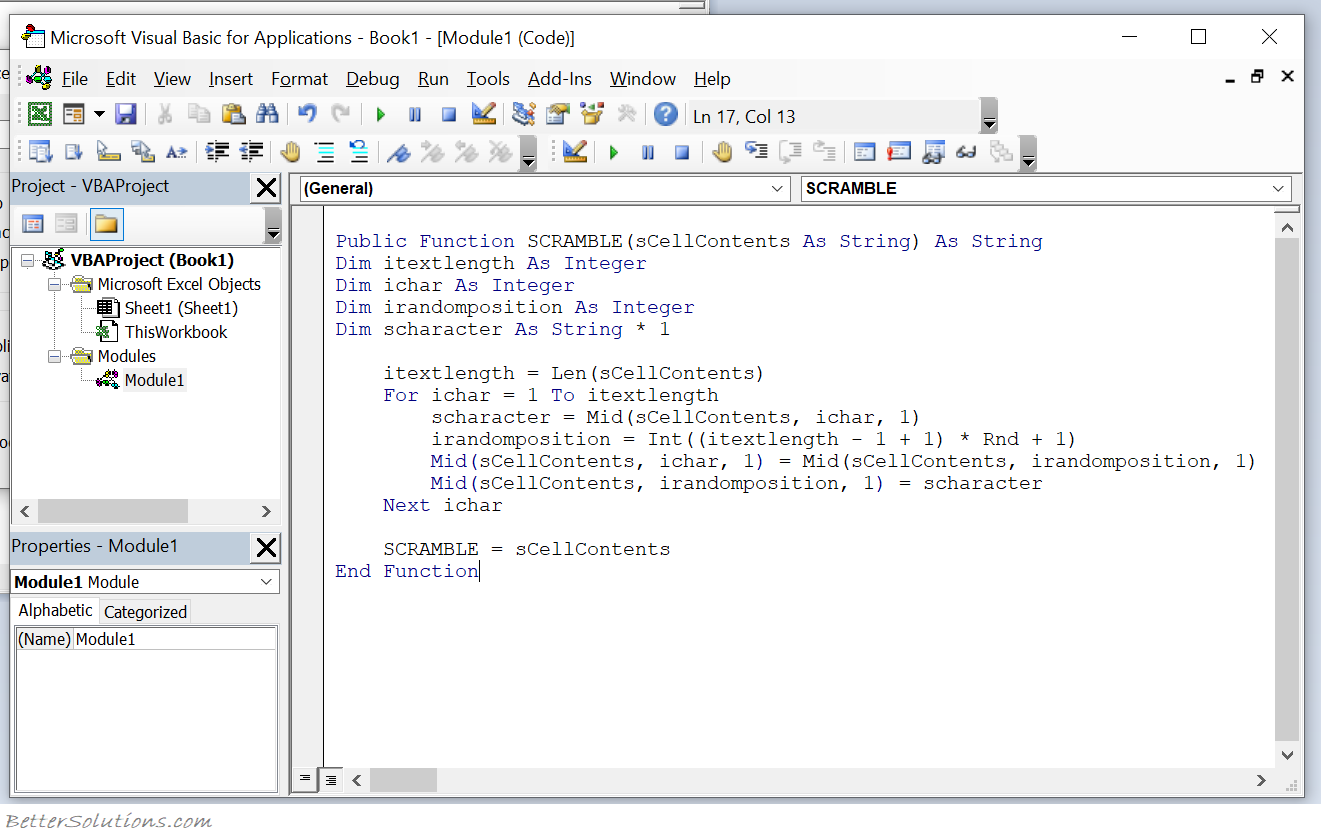Click the List Properties/Methods icon

tap(40, 152)
